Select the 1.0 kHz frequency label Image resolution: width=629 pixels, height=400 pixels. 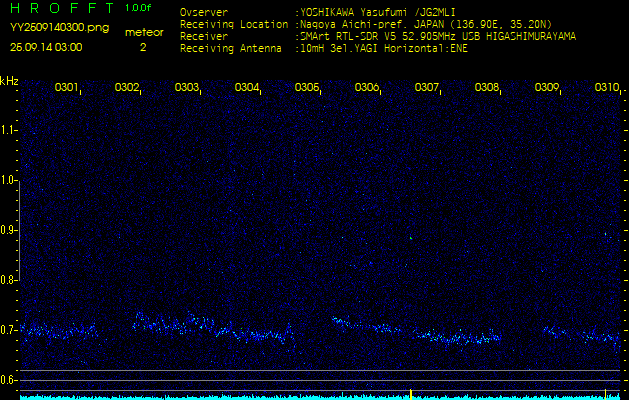coord(9,181)
